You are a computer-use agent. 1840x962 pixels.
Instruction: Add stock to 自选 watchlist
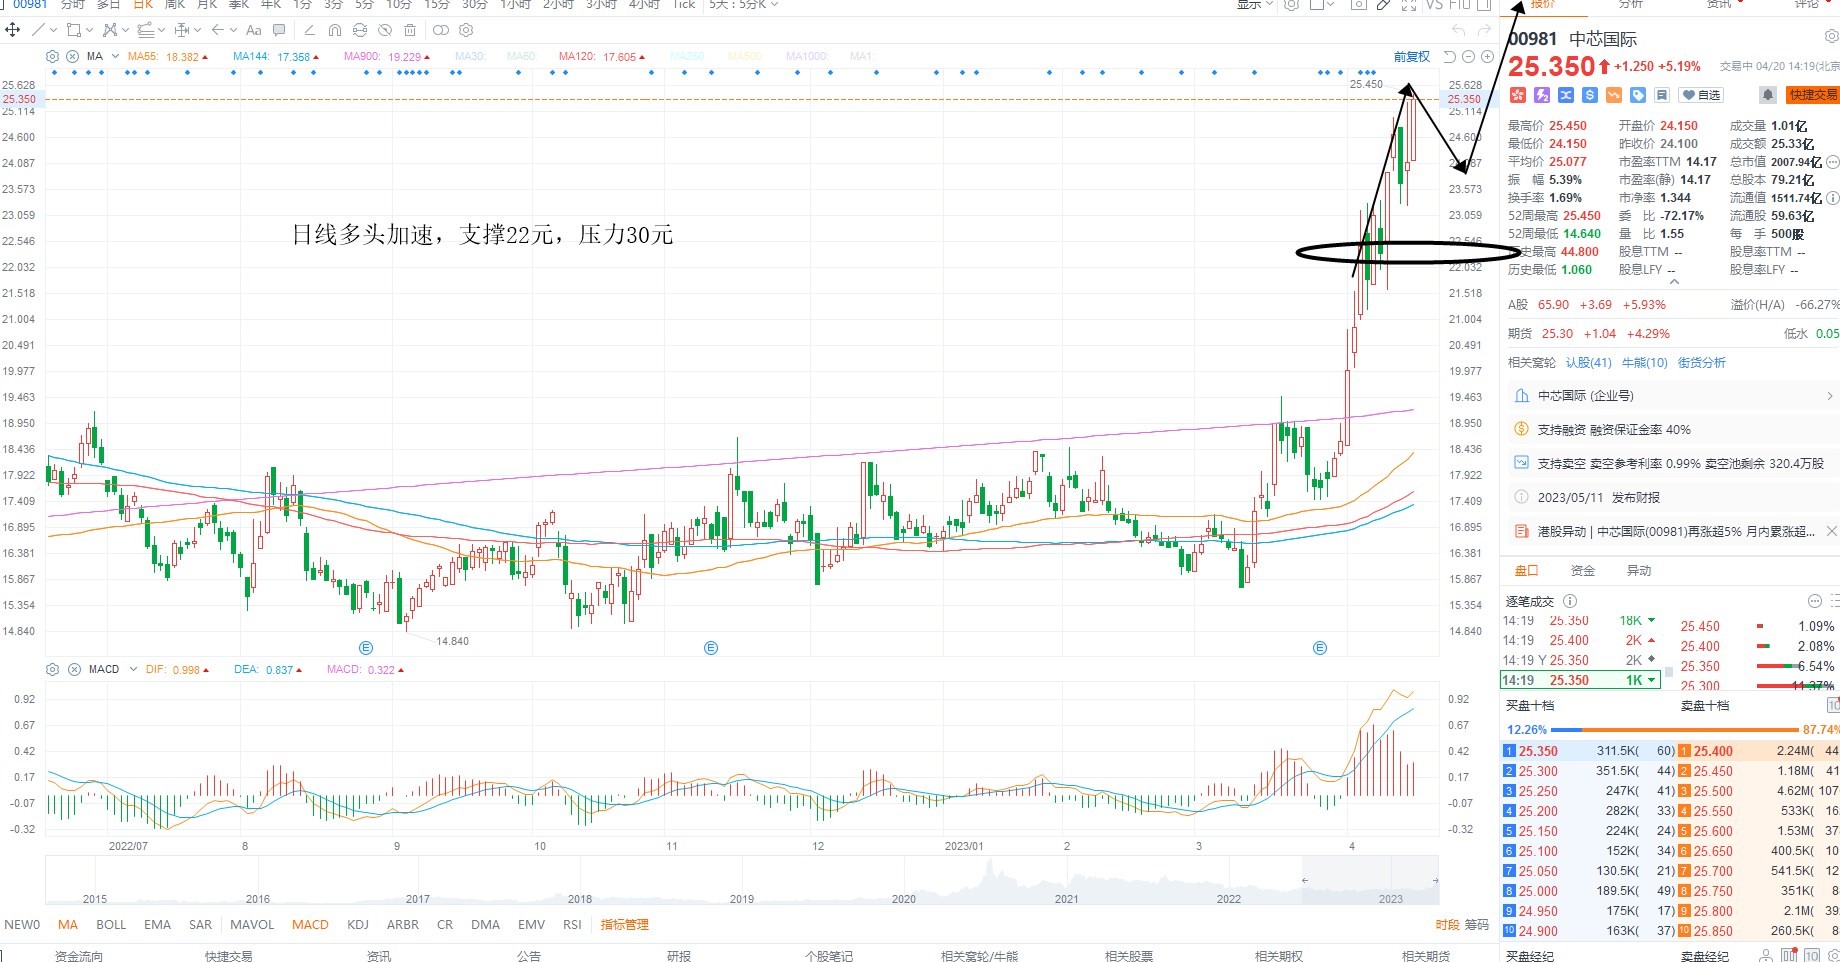[x=1701, y=95]
